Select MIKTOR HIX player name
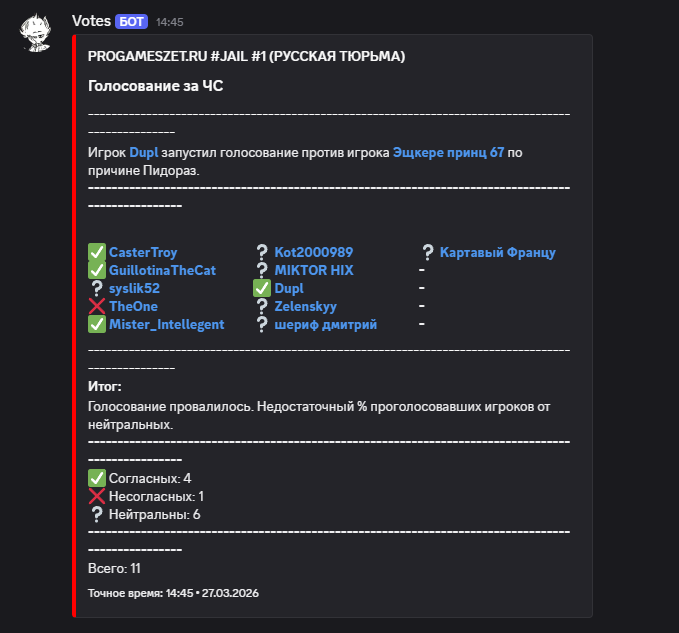The width and height of the screenshot is (679, 633). point(314,270)
